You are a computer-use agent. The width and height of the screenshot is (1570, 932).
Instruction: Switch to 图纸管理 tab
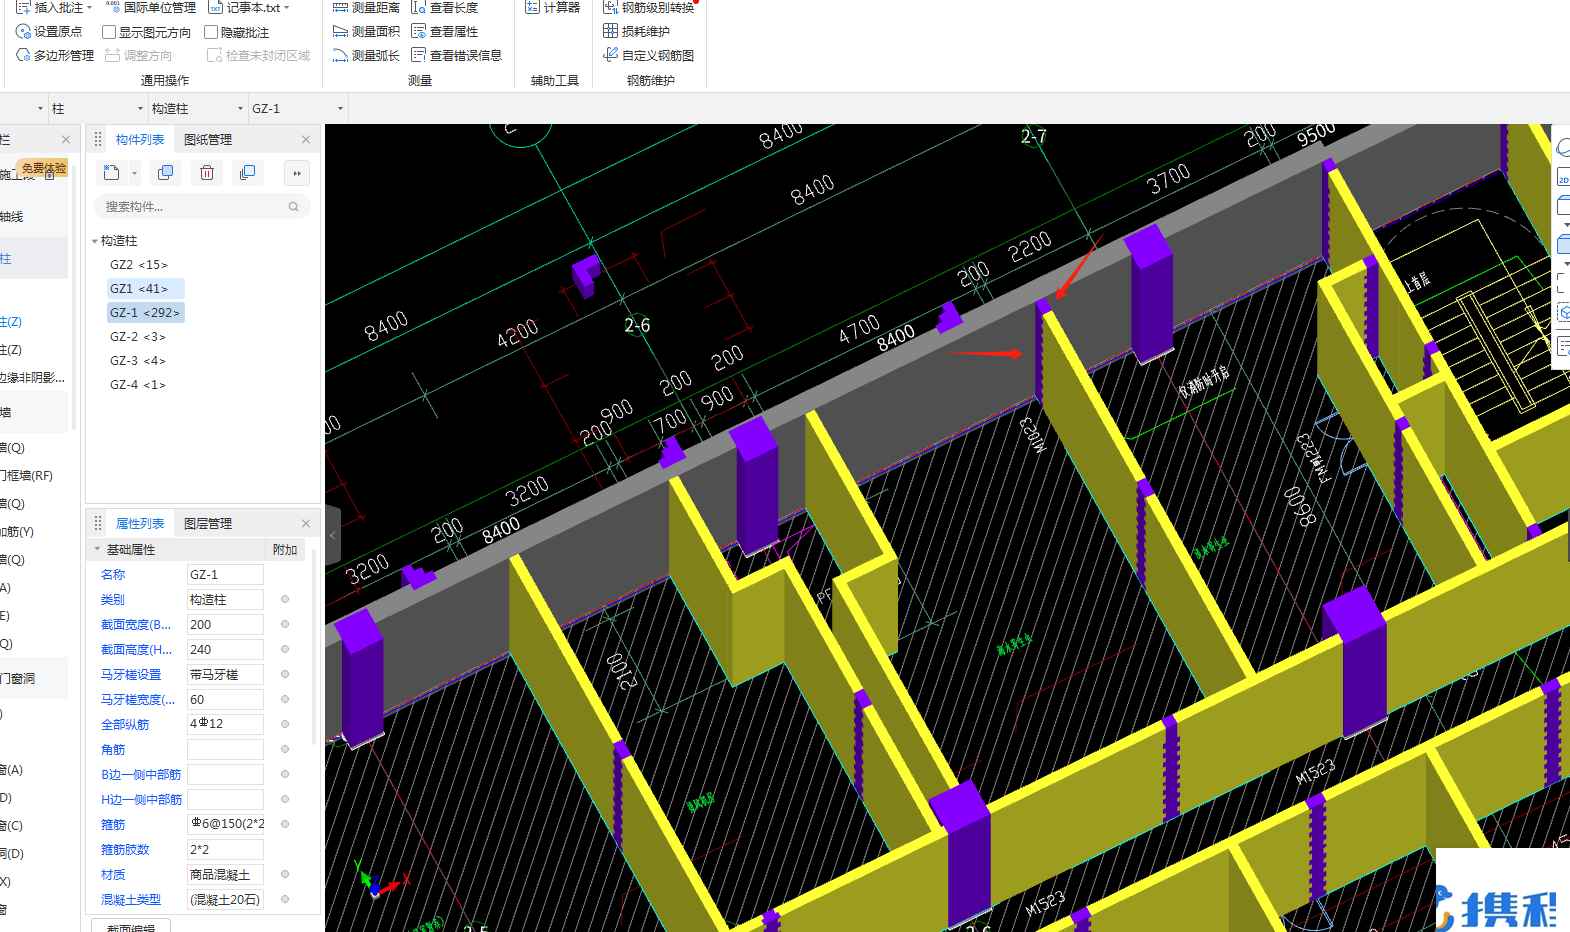[x=208, y=140]
